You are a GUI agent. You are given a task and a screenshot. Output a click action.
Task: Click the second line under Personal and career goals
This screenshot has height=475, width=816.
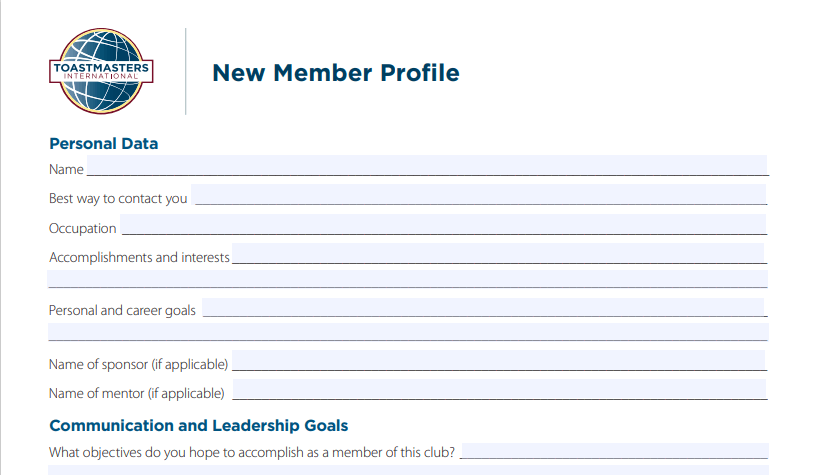407,332
